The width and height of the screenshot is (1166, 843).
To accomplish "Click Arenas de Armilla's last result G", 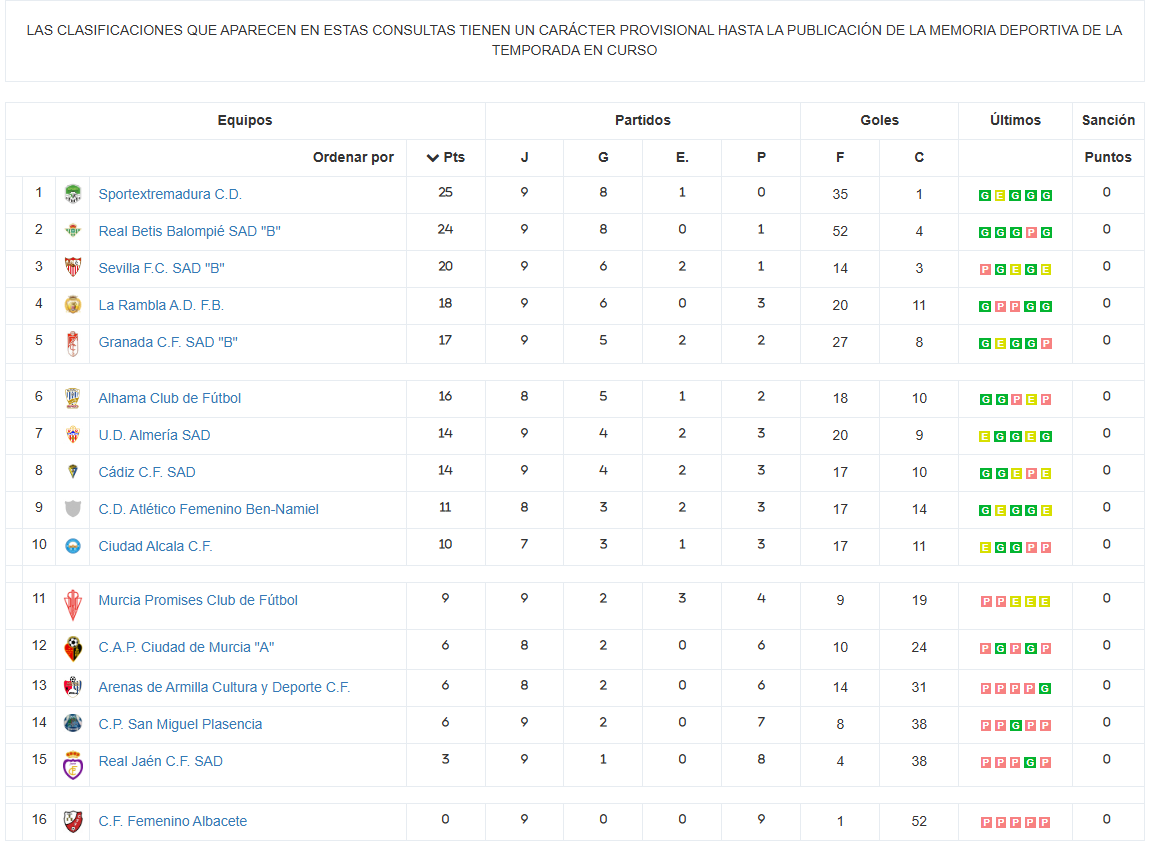I will [1045, 689].
